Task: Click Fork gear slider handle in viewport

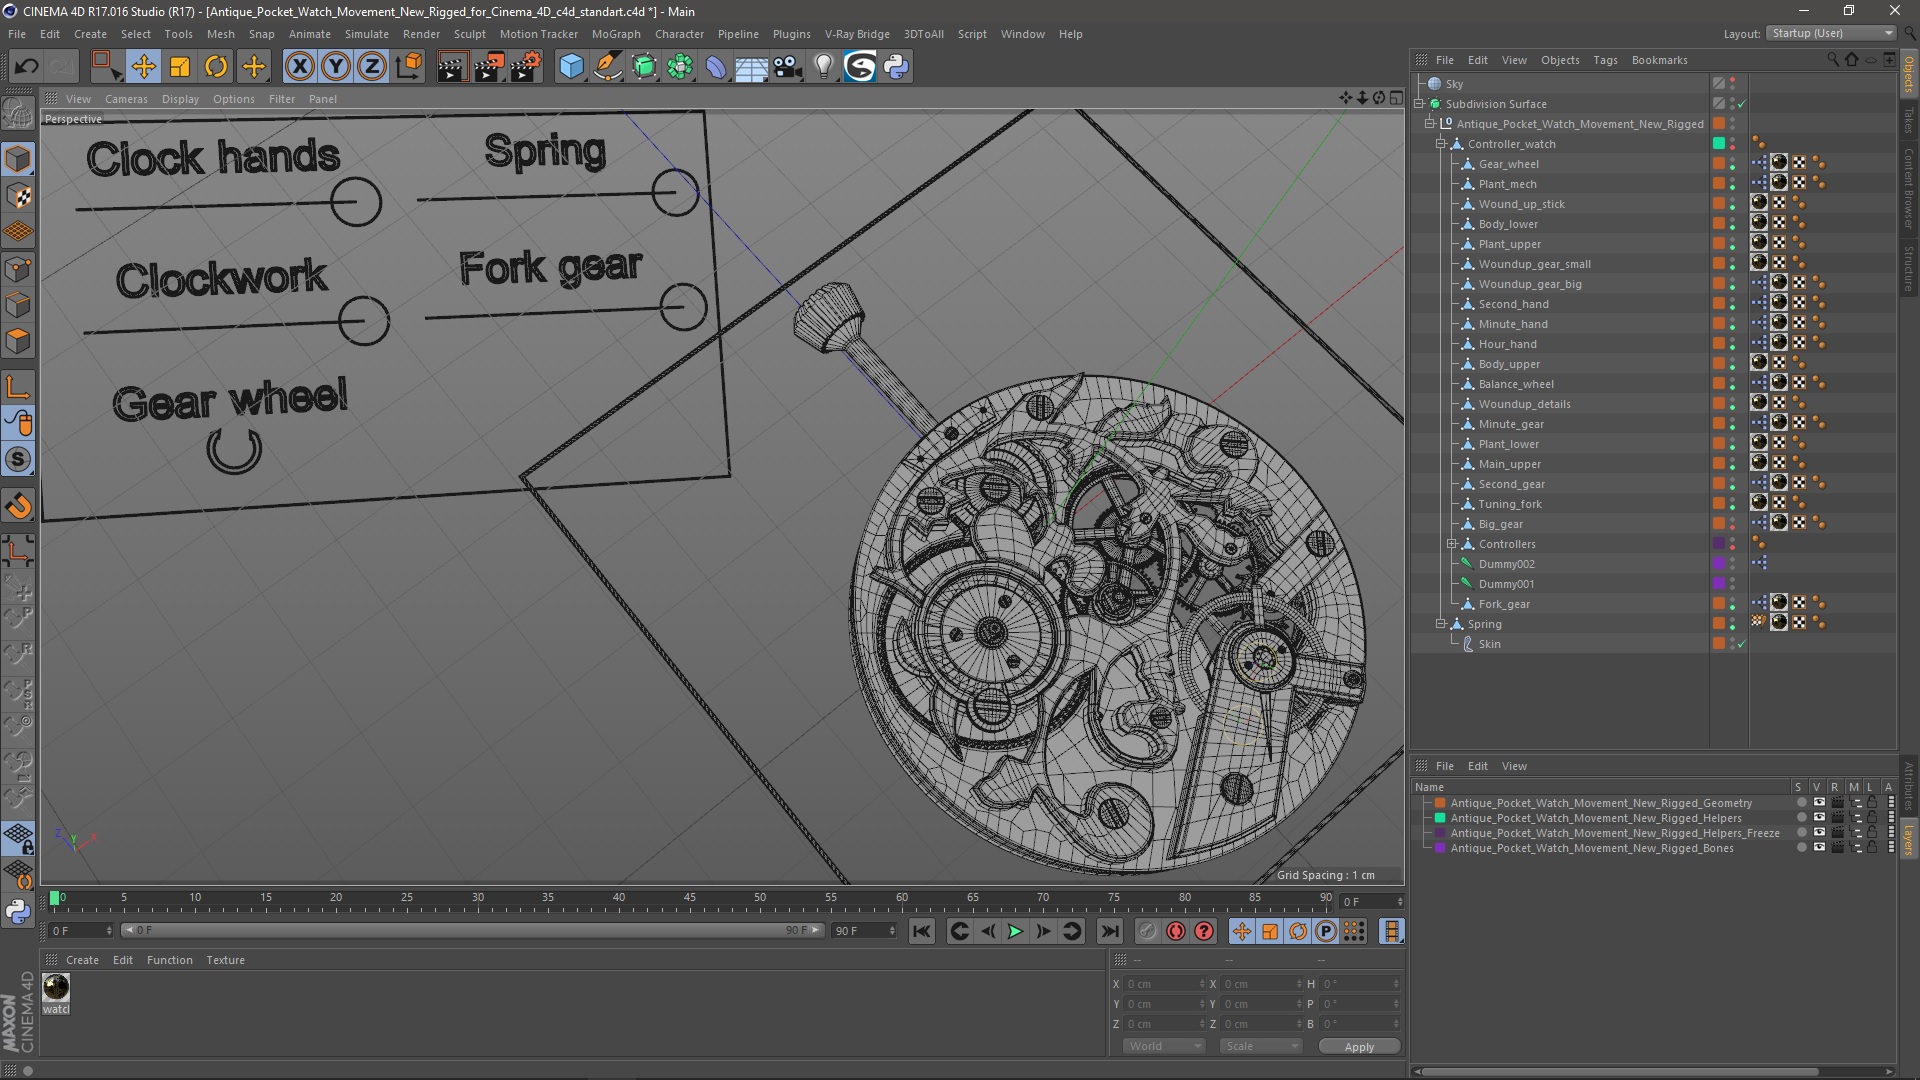Action: pyautogui.click(x=683, y=306)
